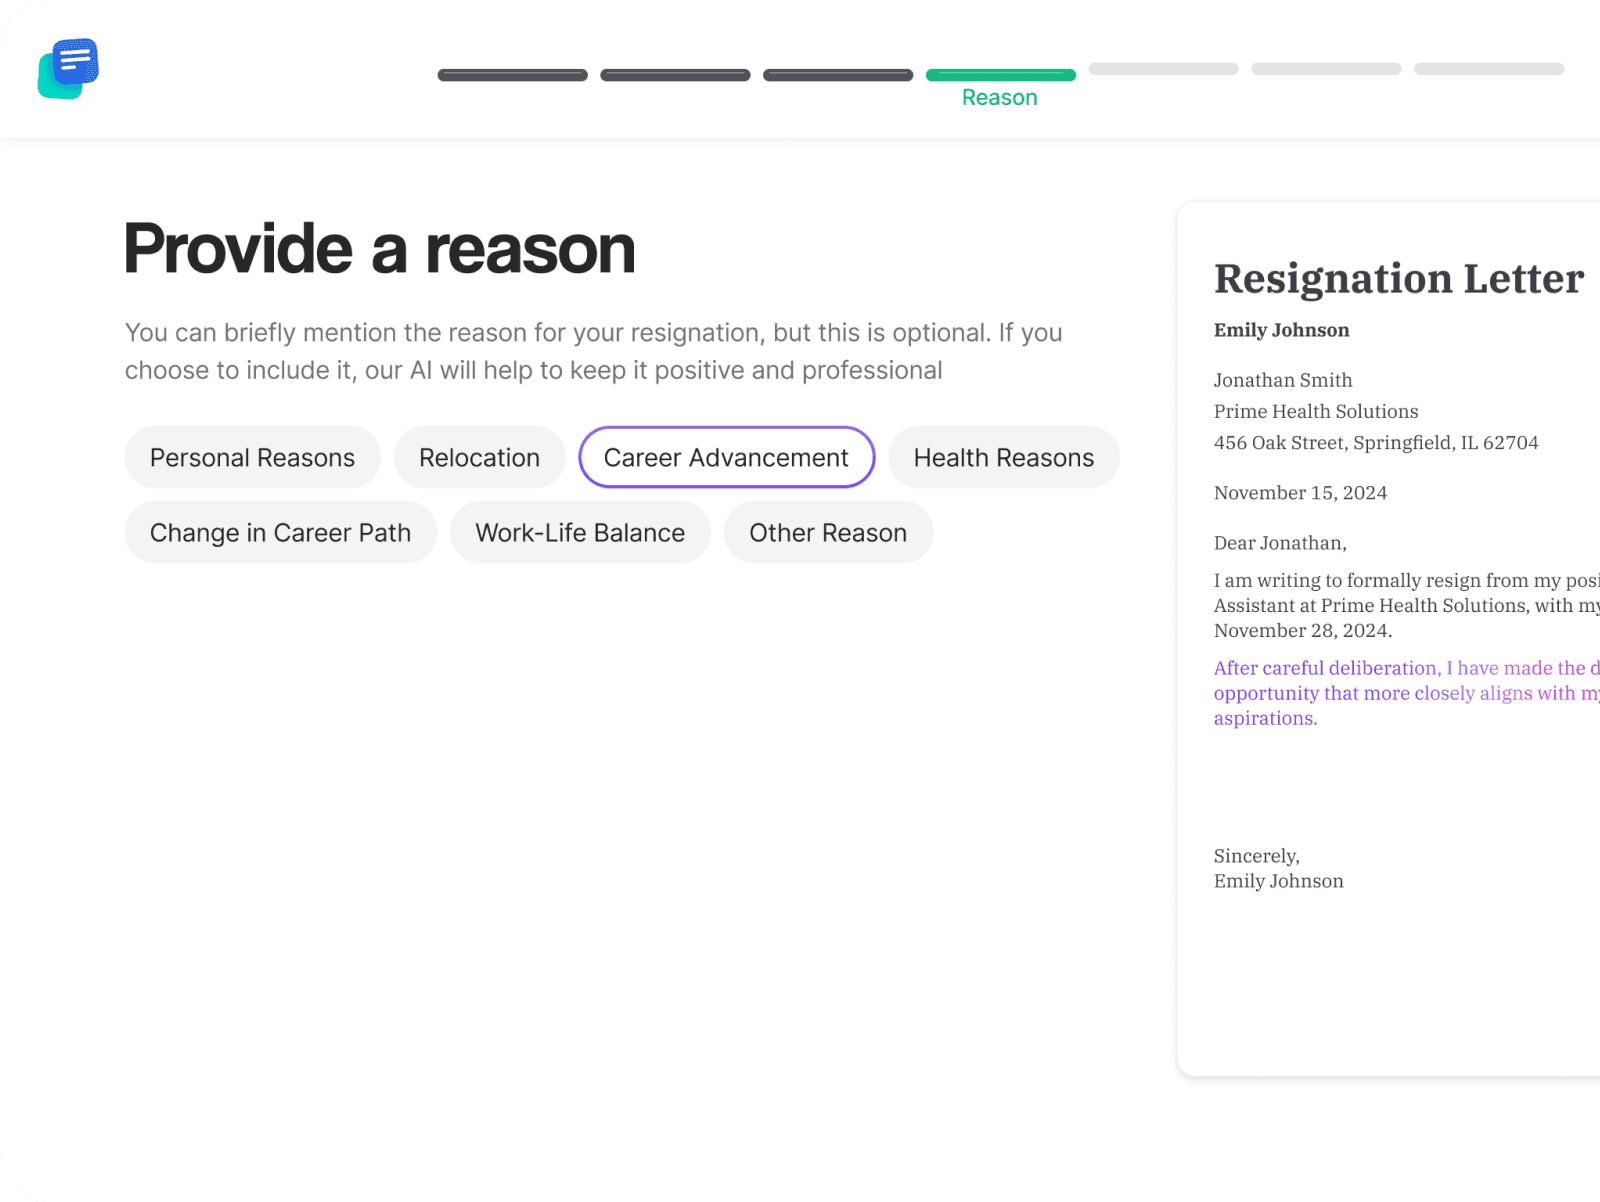Select the last gray progress step bar
This screenshot has height=1202, width=1600.
tap(1488, 69)
